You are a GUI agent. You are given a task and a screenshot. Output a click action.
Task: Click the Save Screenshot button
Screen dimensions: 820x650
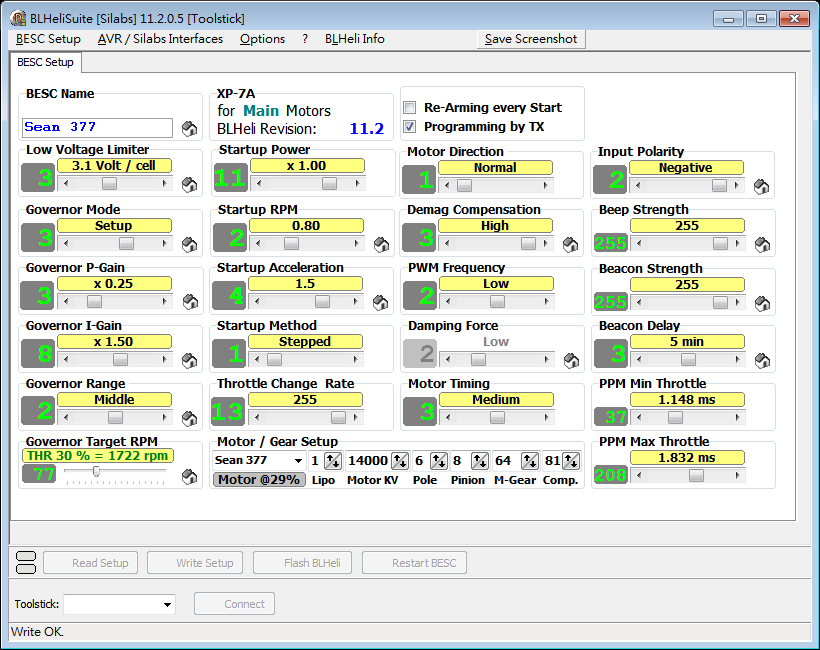coord(531,39)
